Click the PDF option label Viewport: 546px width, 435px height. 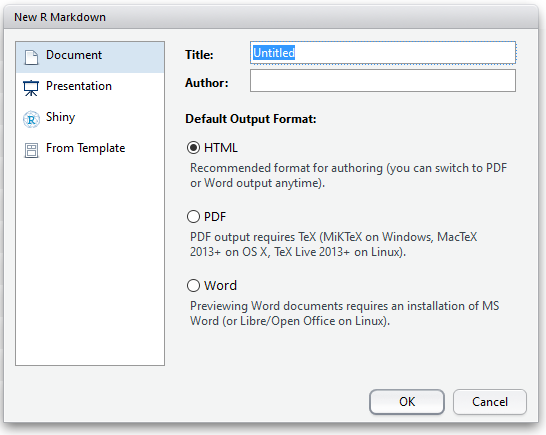[x=215, y=217]
